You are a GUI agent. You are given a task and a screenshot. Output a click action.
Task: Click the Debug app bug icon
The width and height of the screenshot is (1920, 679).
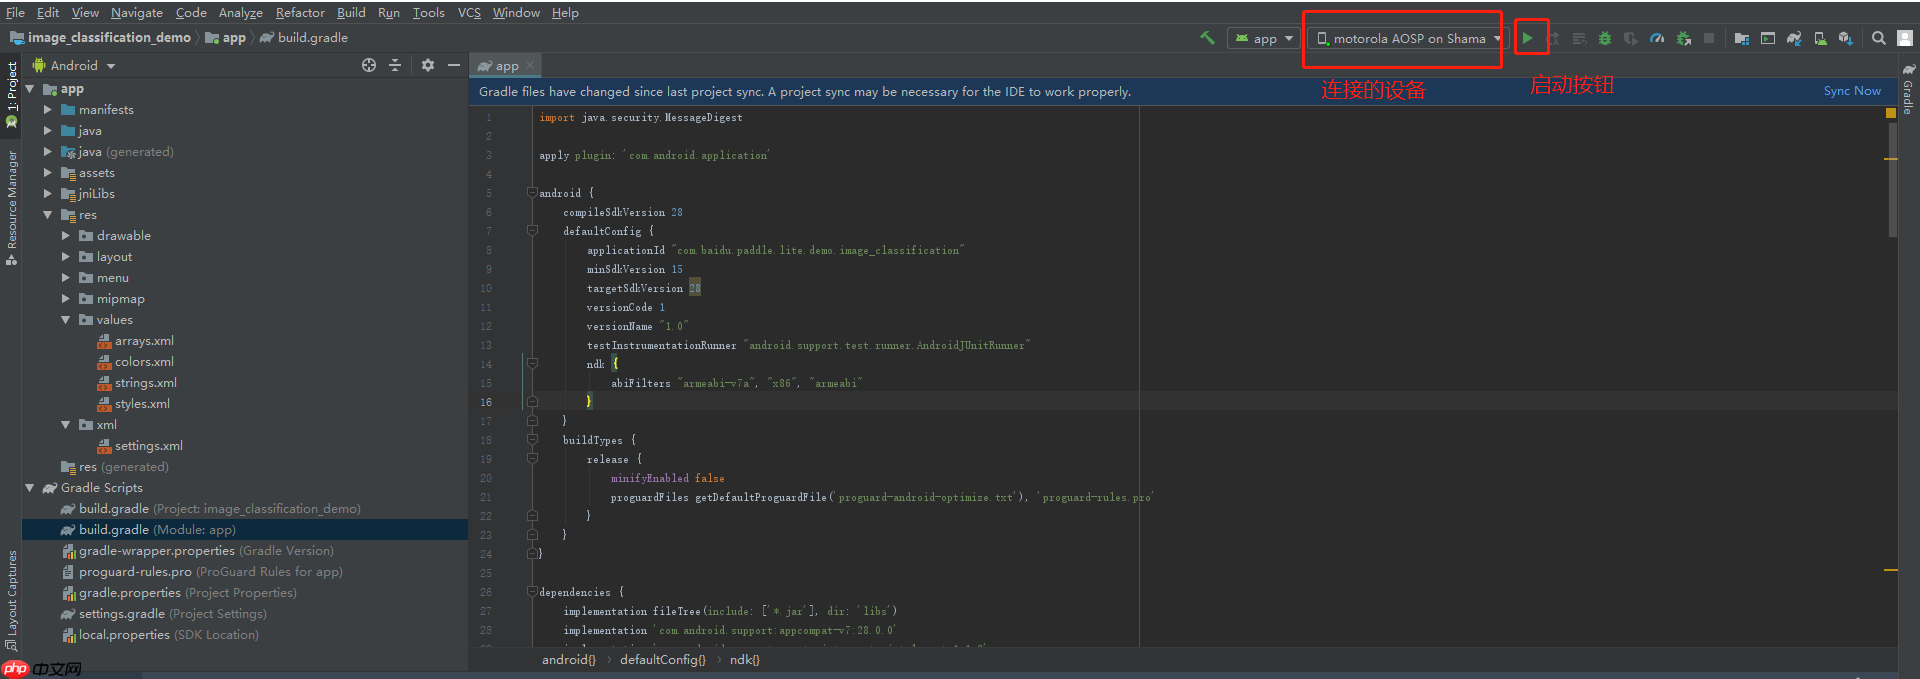(x=1605, y=38)
